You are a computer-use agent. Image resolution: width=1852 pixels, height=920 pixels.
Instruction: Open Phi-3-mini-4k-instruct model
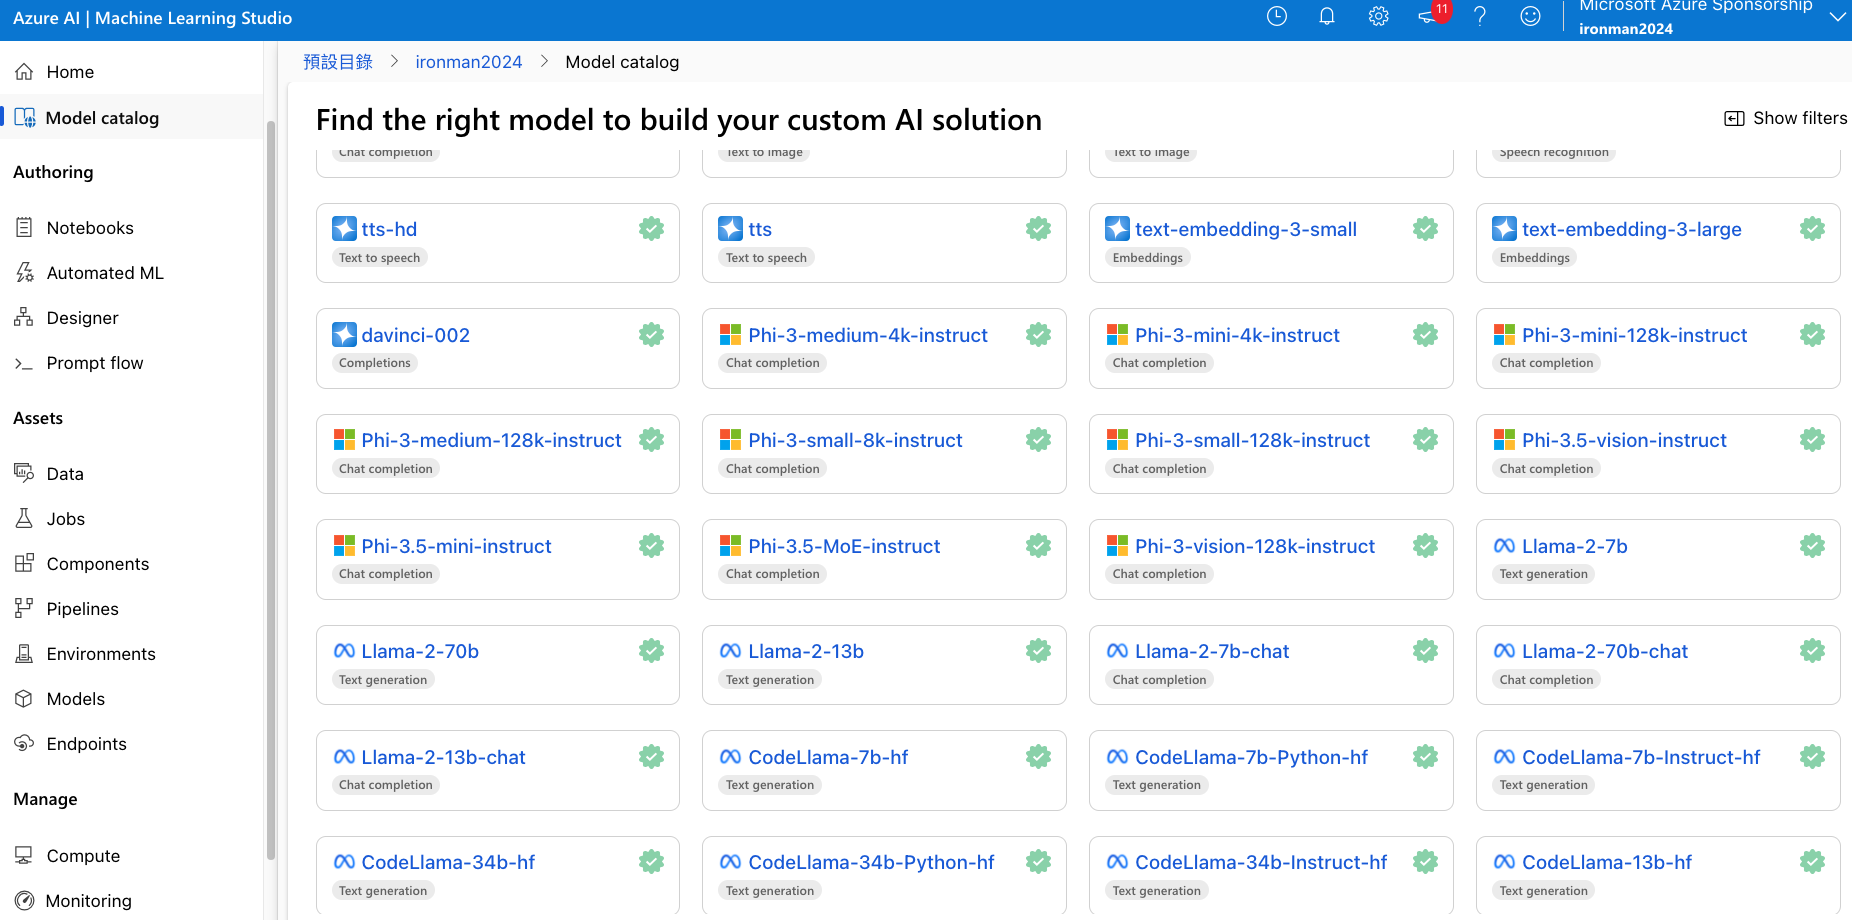click(1237, 335)
